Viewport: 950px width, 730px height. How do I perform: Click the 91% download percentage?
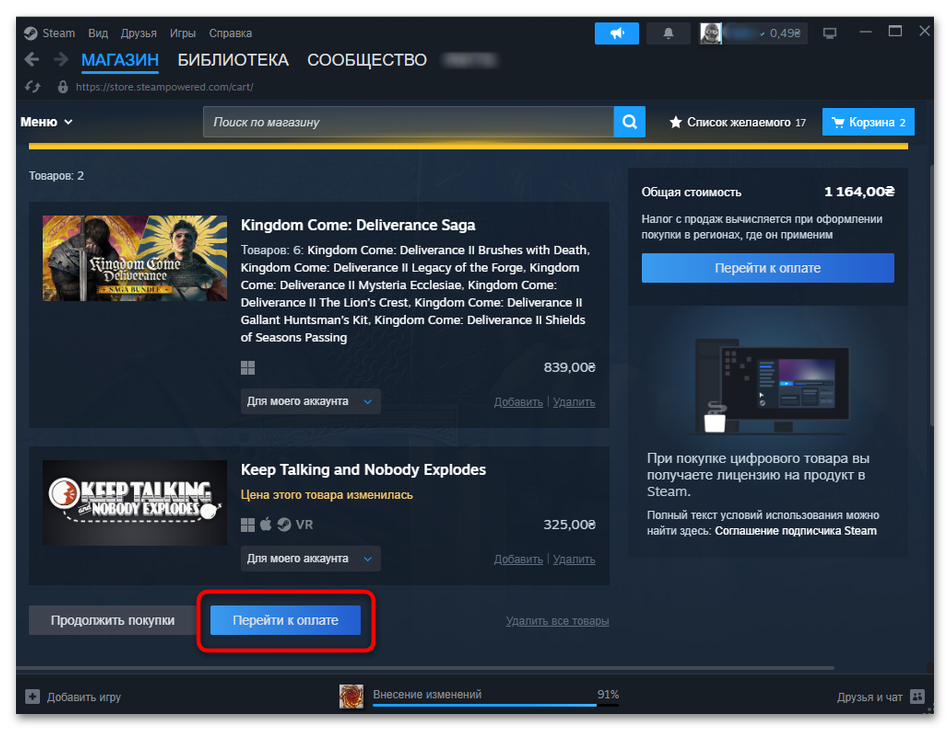[x=608, y=694]
